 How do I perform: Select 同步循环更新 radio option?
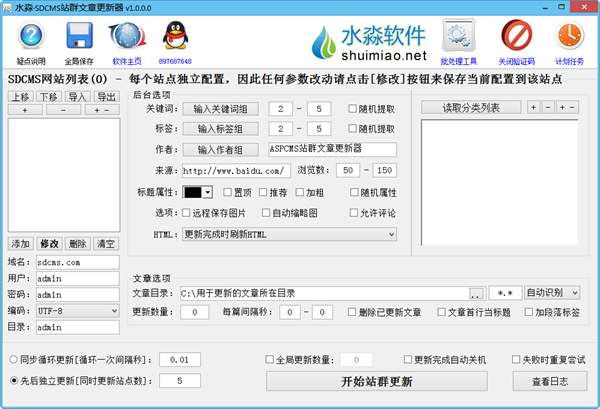(14, 360)
